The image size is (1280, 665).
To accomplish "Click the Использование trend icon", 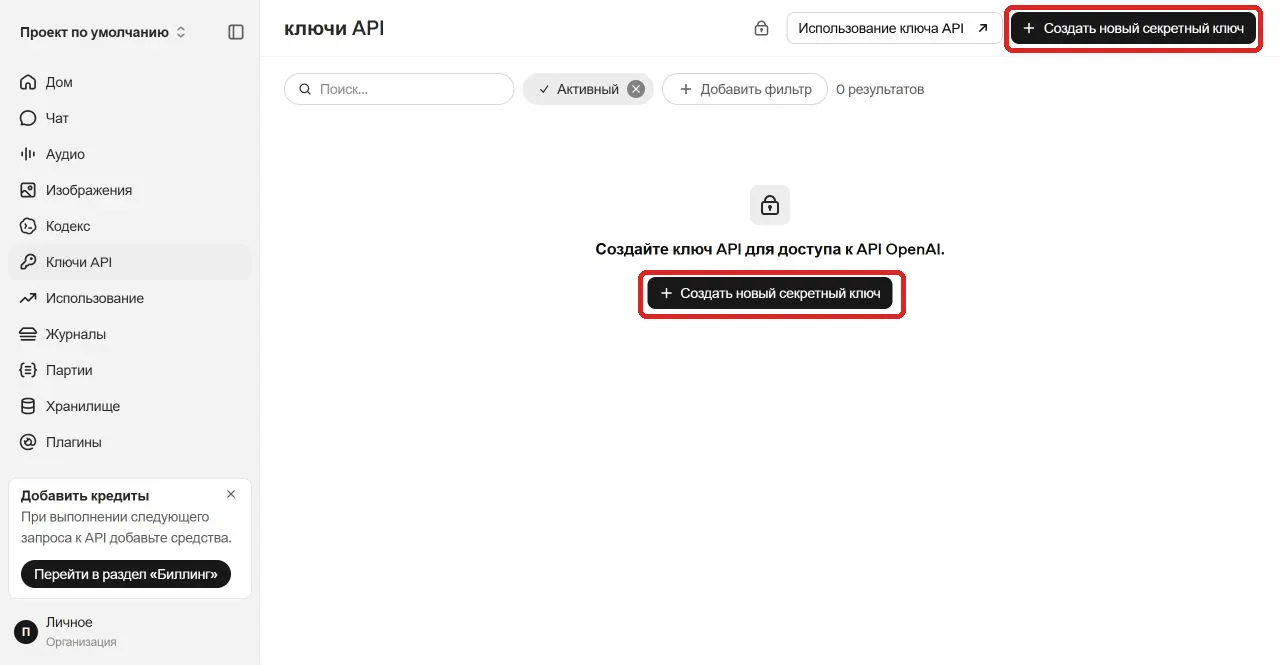I will coord(28,298).
